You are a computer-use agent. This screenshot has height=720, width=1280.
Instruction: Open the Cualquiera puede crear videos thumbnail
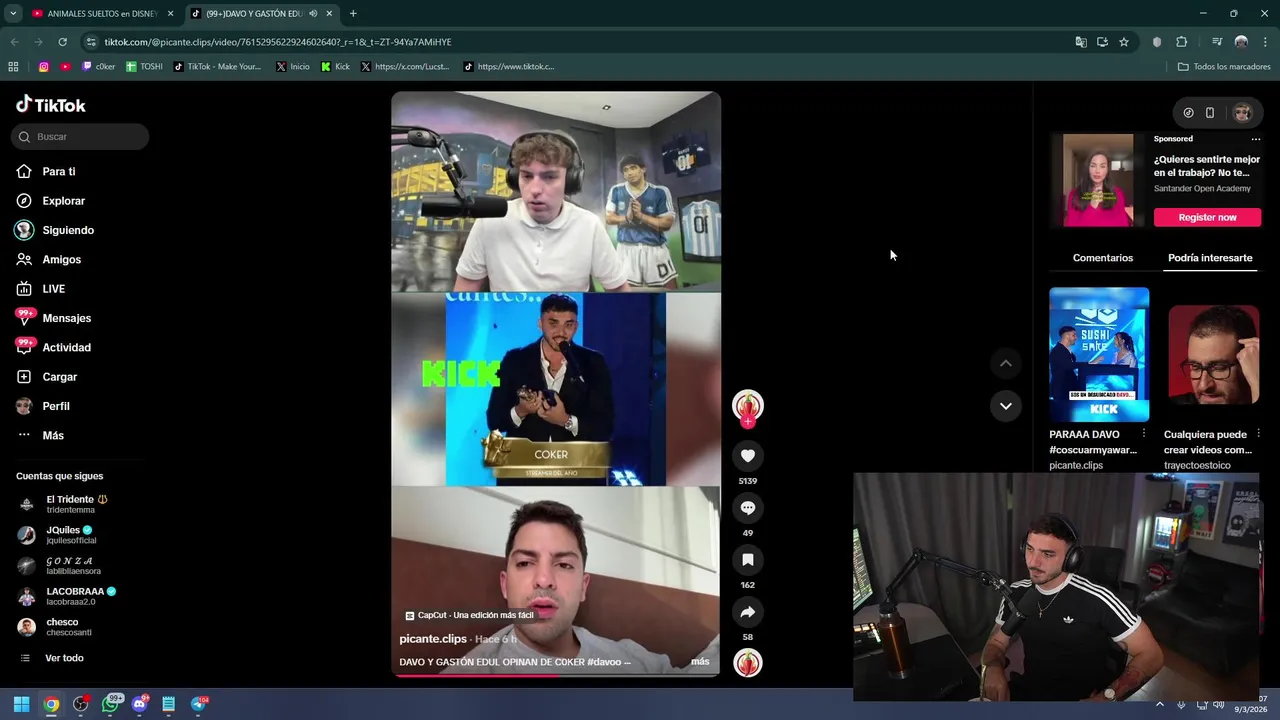pos(1213,354)
